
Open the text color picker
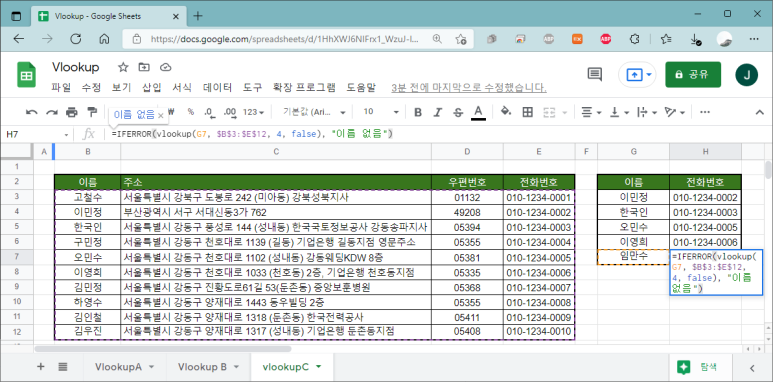478,112
